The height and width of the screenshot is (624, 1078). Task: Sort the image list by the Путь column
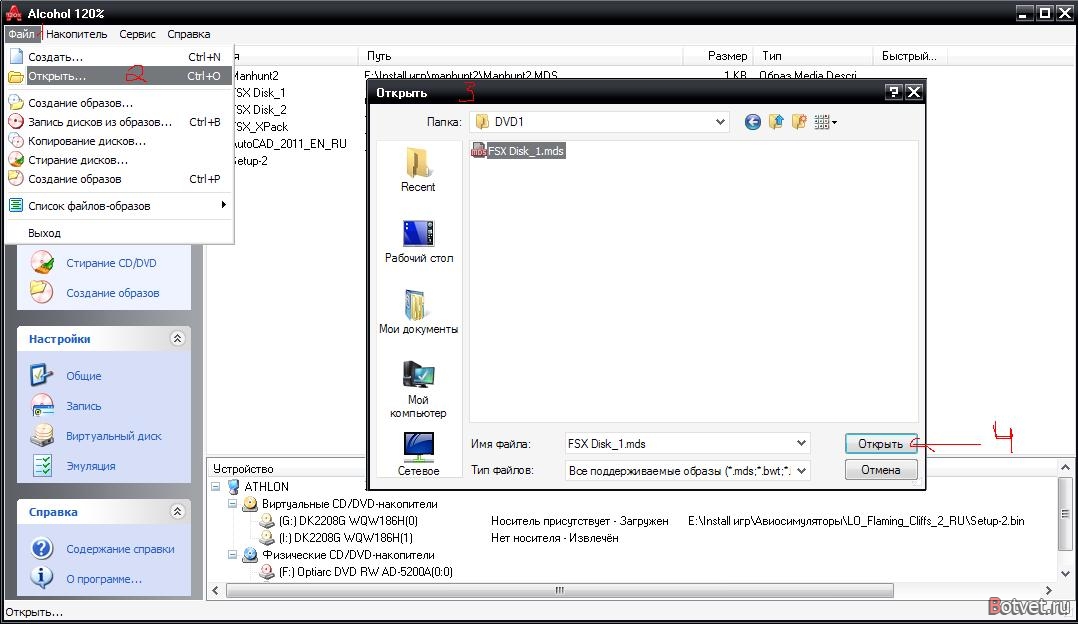point(520,56)
